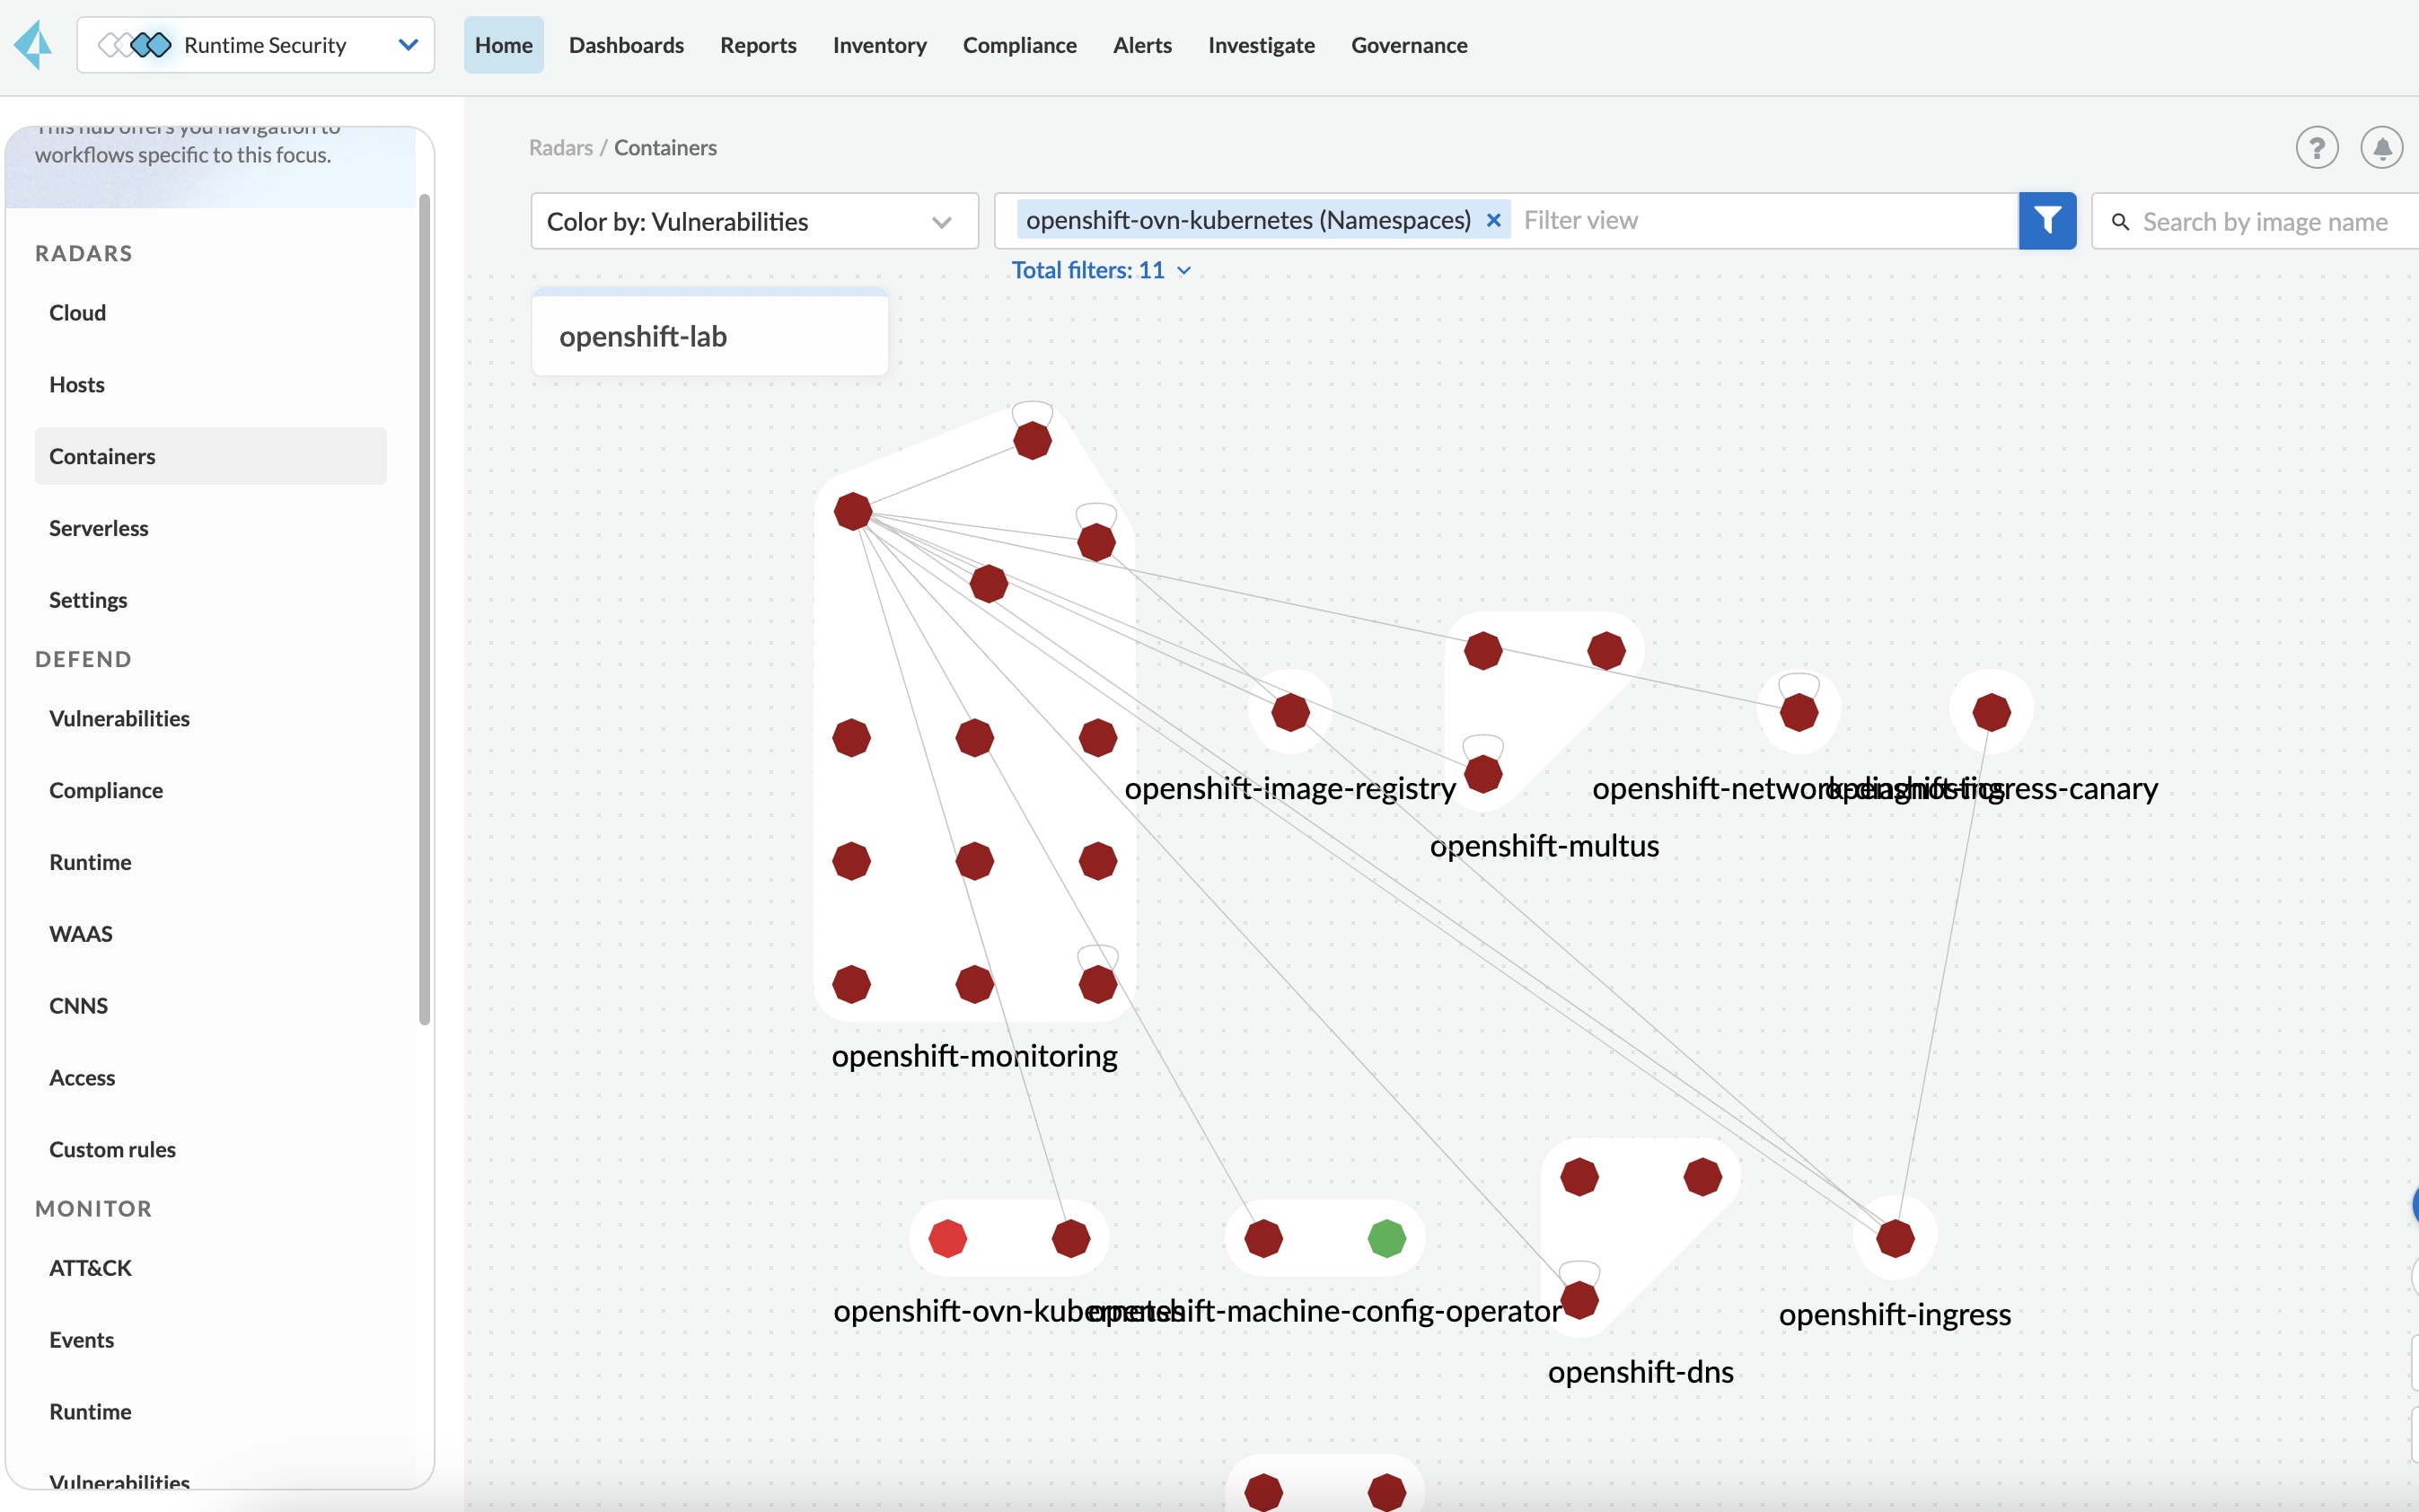Screen dimensions: 2419x1512
Task: Click the Prisma logo at top left
Action: click(33, 45)
